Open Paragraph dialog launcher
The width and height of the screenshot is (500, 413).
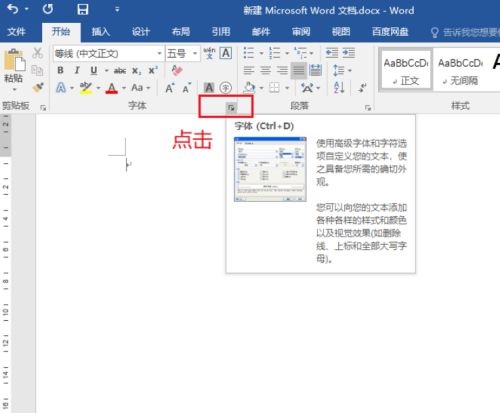368,108
